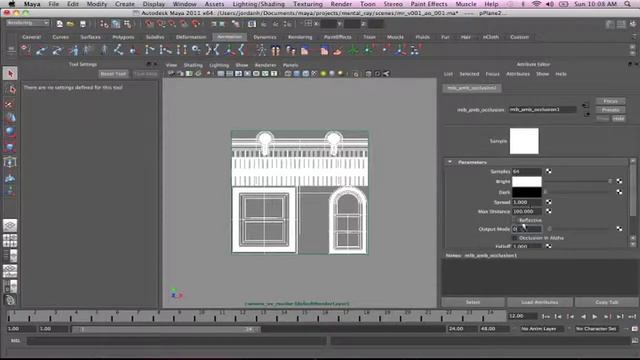Click the map button next to Max Distance
Screen dimensions: 640x360
click(549, 211)
